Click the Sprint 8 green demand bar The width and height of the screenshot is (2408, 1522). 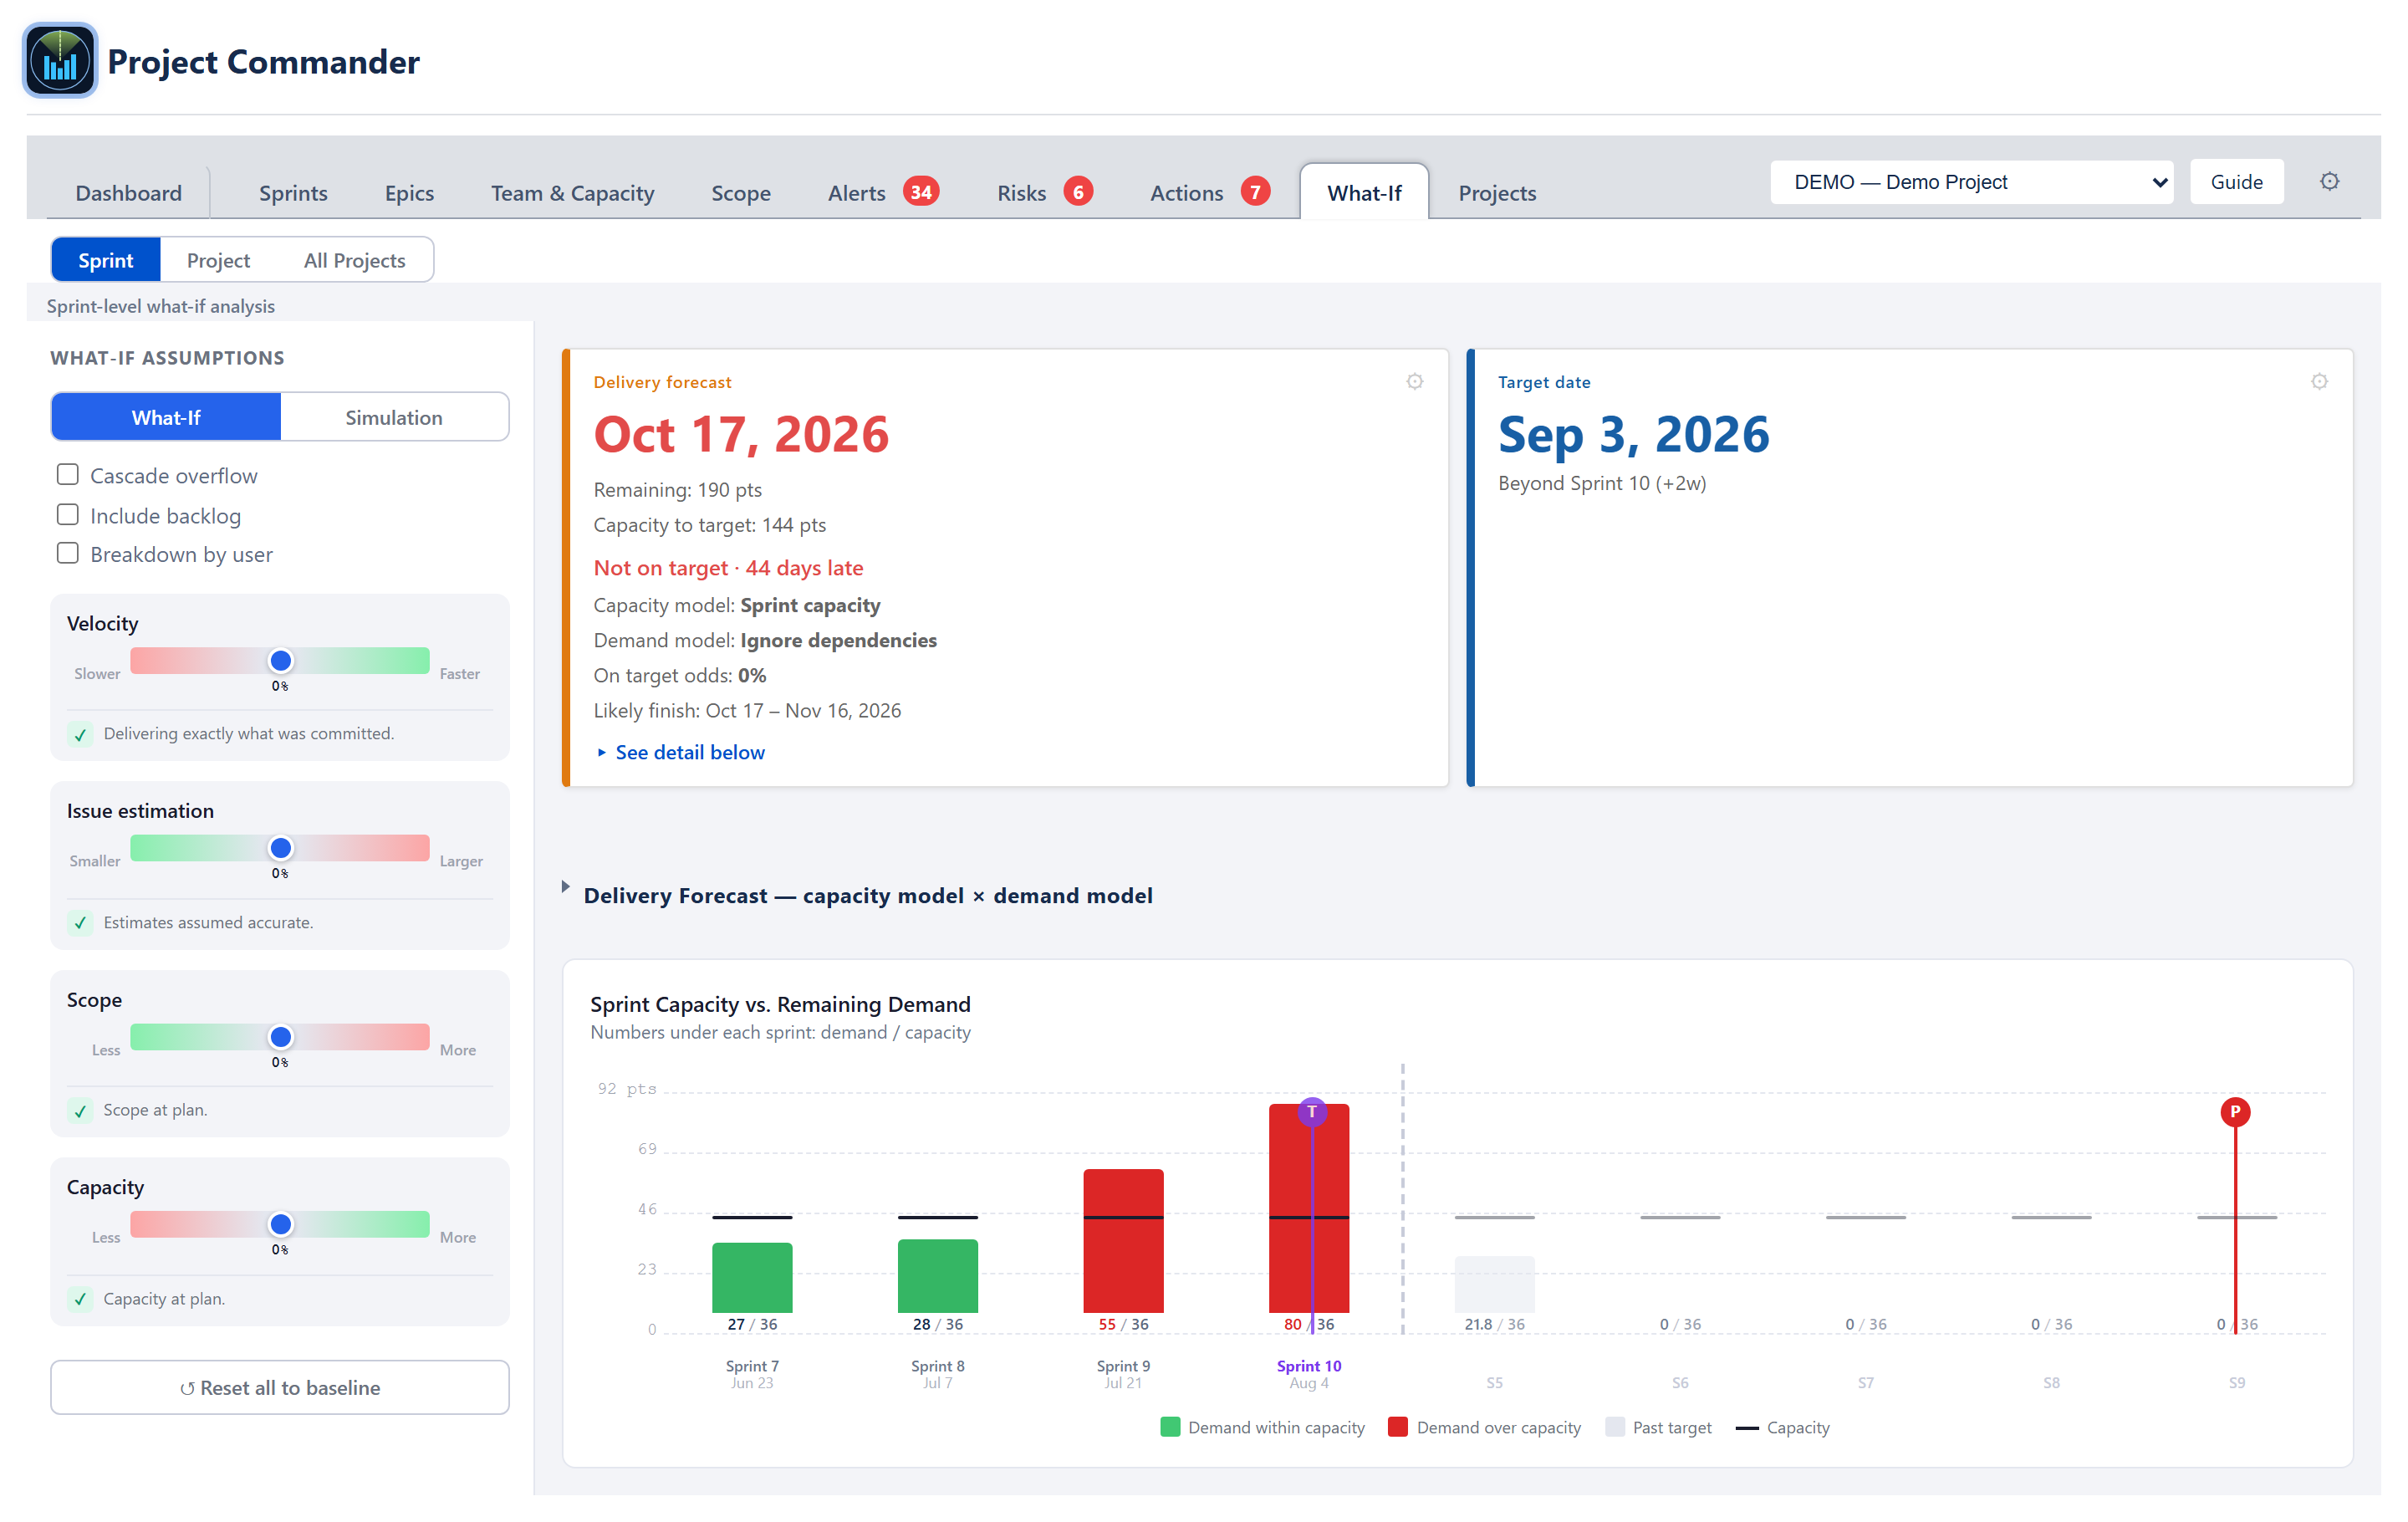coord(937,1275)
